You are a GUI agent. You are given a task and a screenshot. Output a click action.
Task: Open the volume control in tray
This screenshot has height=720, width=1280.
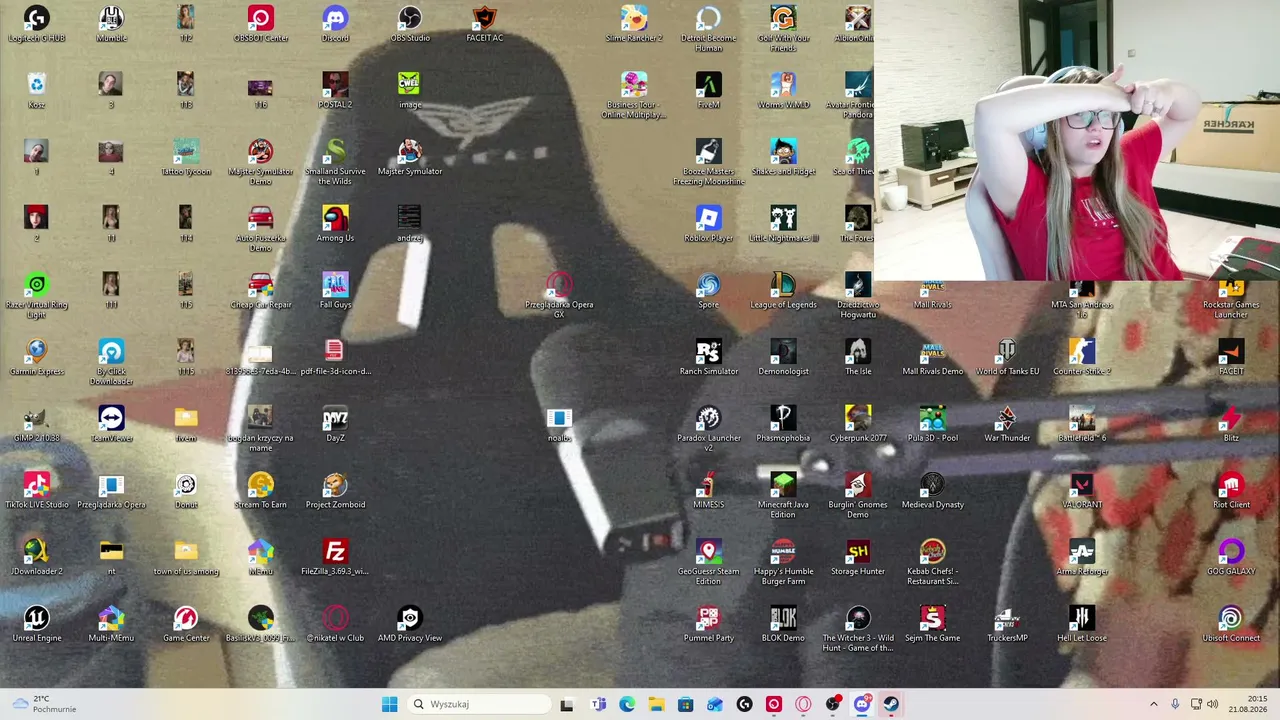[x=1213, y=704]
